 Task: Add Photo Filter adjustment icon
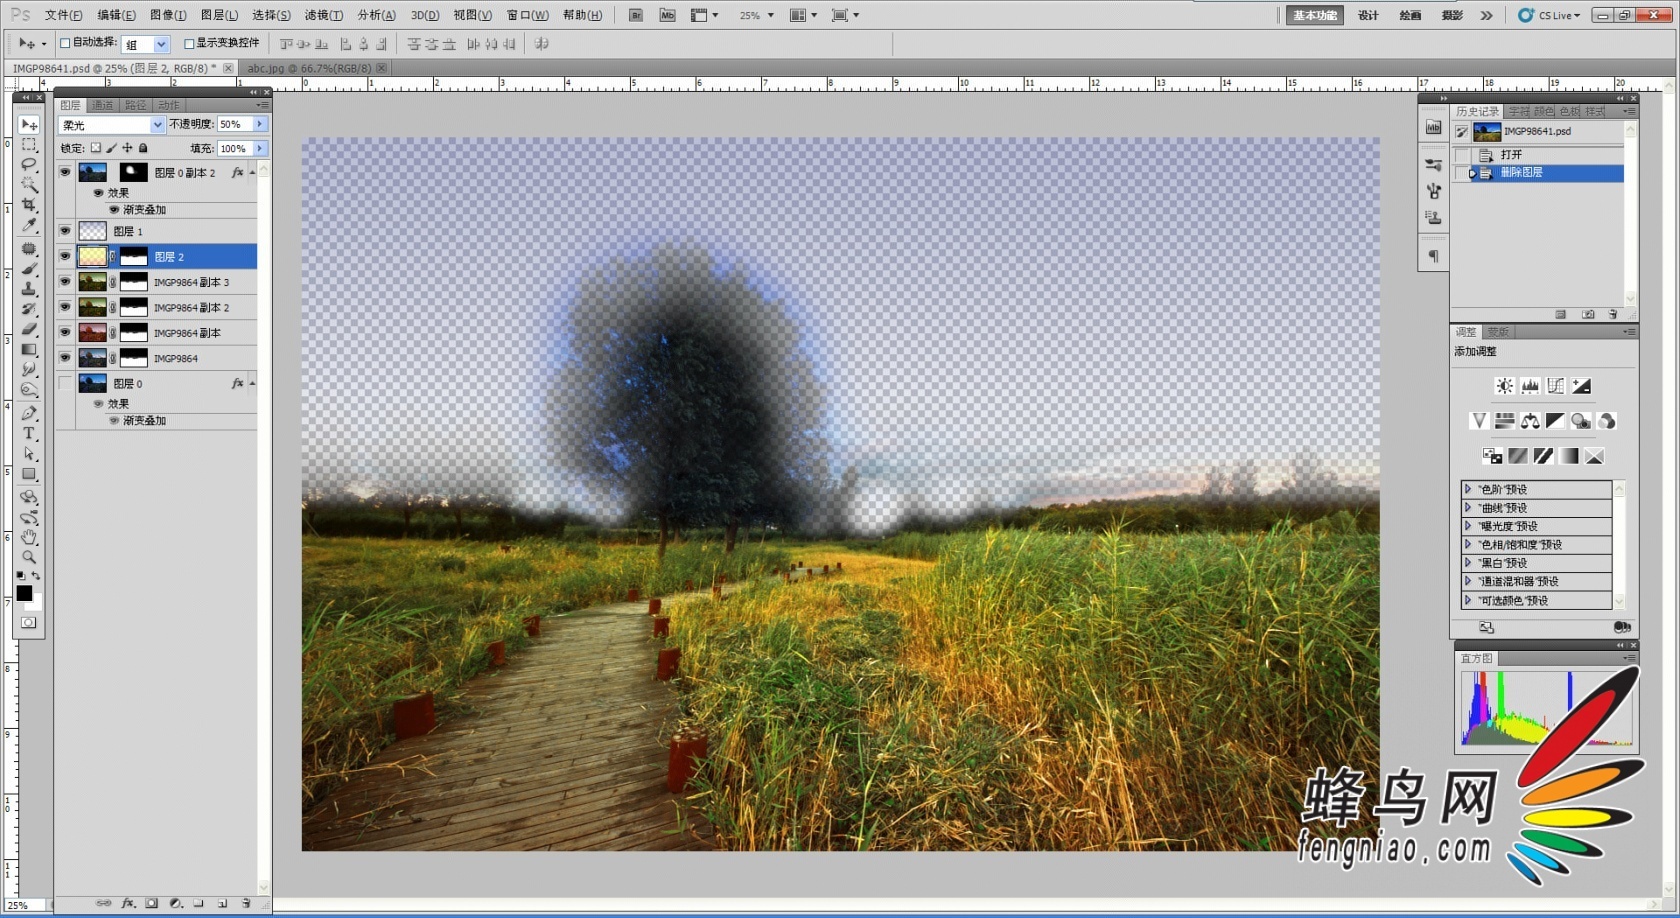pos(1581,421)
